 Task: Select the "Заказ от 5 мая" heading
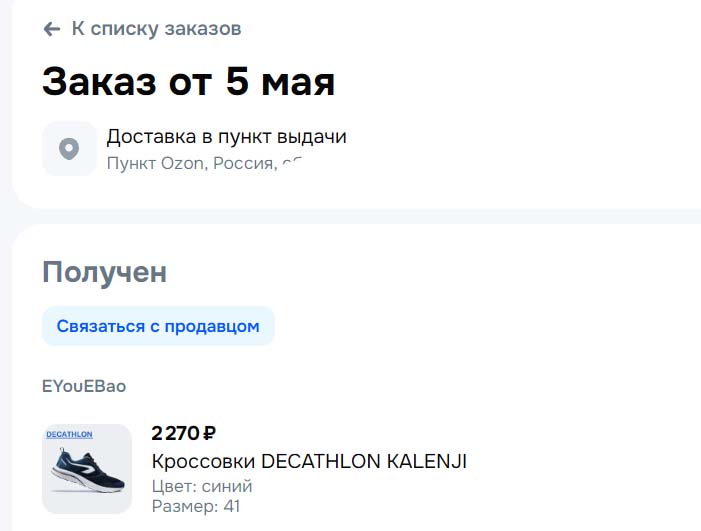[x=188, y=82]
